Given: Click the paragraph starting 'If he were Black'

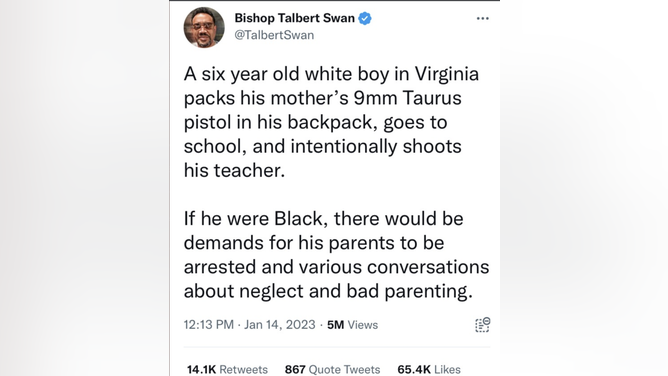Looking at the screenshot, I should point(337,255).
